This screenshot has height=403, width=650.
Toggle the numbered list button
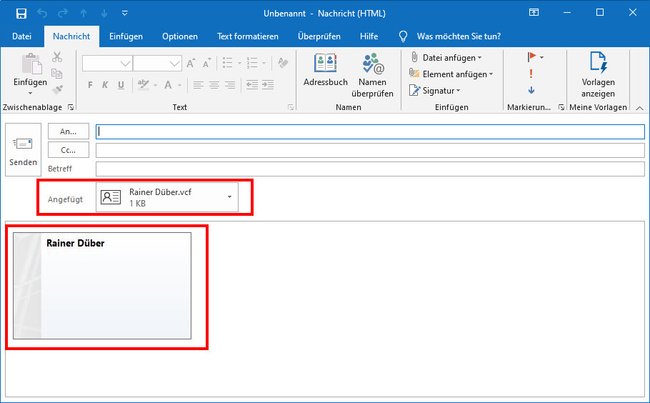(252, 63)
